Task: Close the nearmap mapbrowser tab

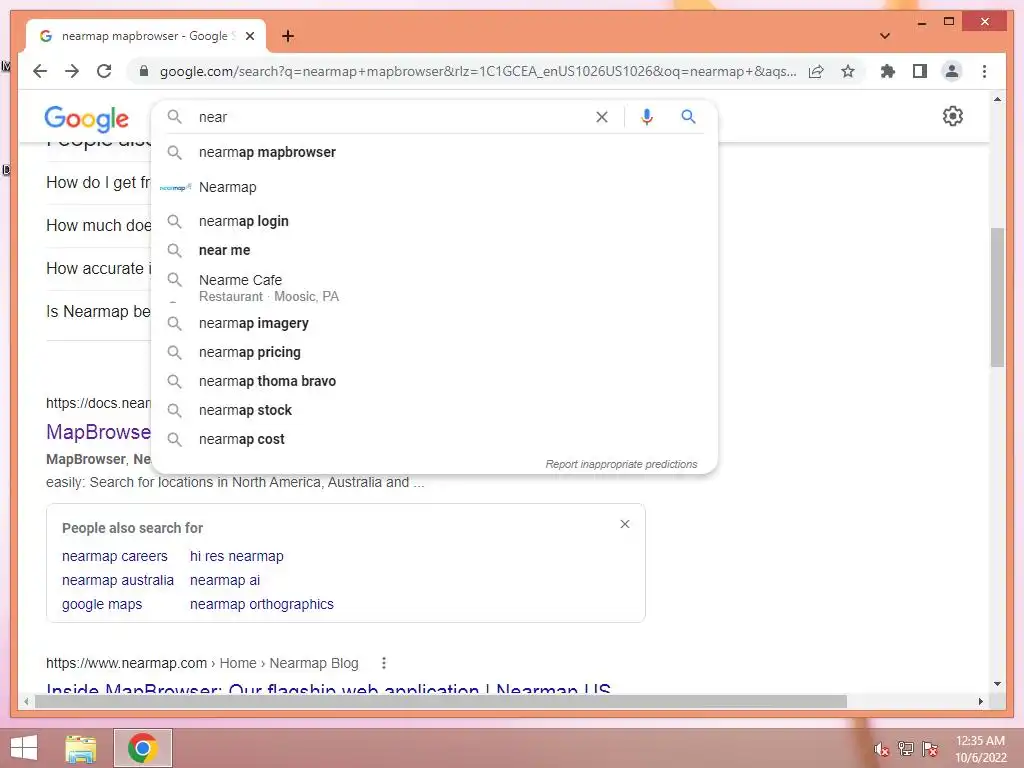Action: (x=249, y=36)
